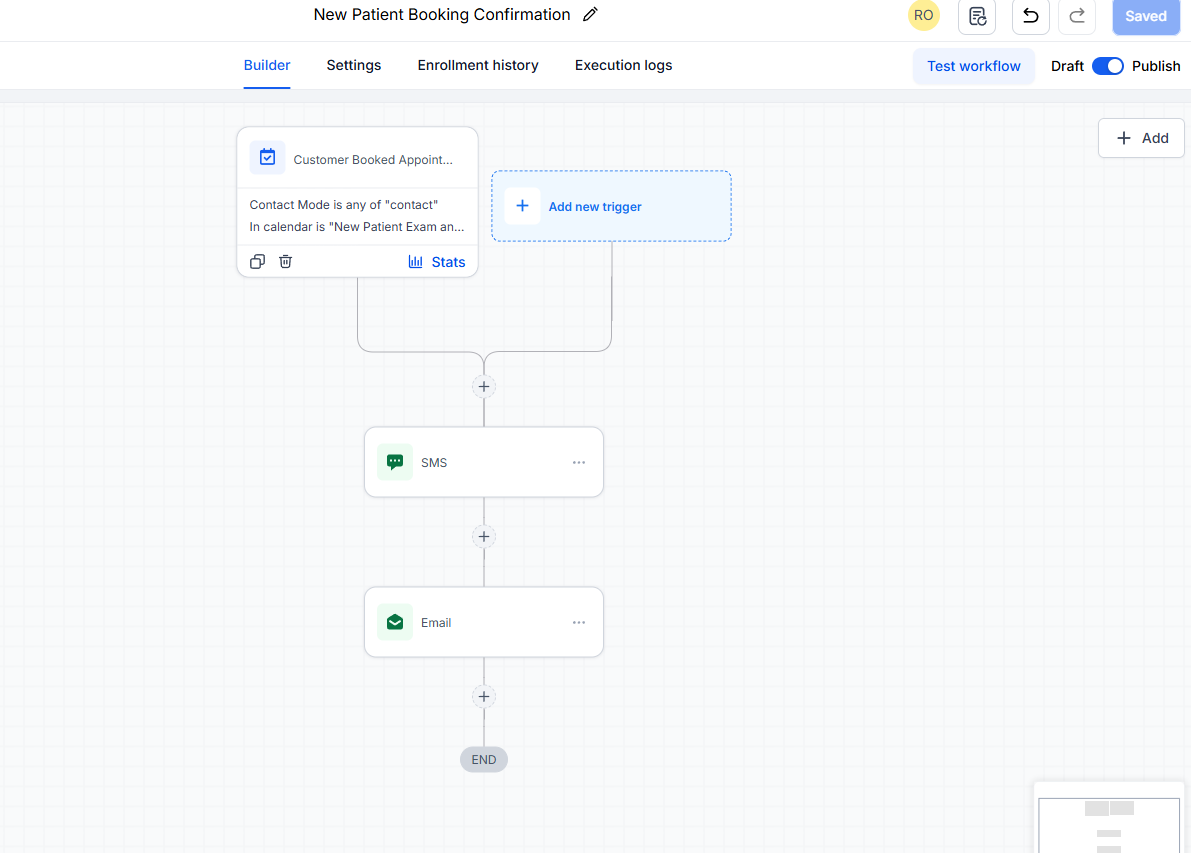Open trigger Stats
1191x853 pixels.
tap(437, 262)
